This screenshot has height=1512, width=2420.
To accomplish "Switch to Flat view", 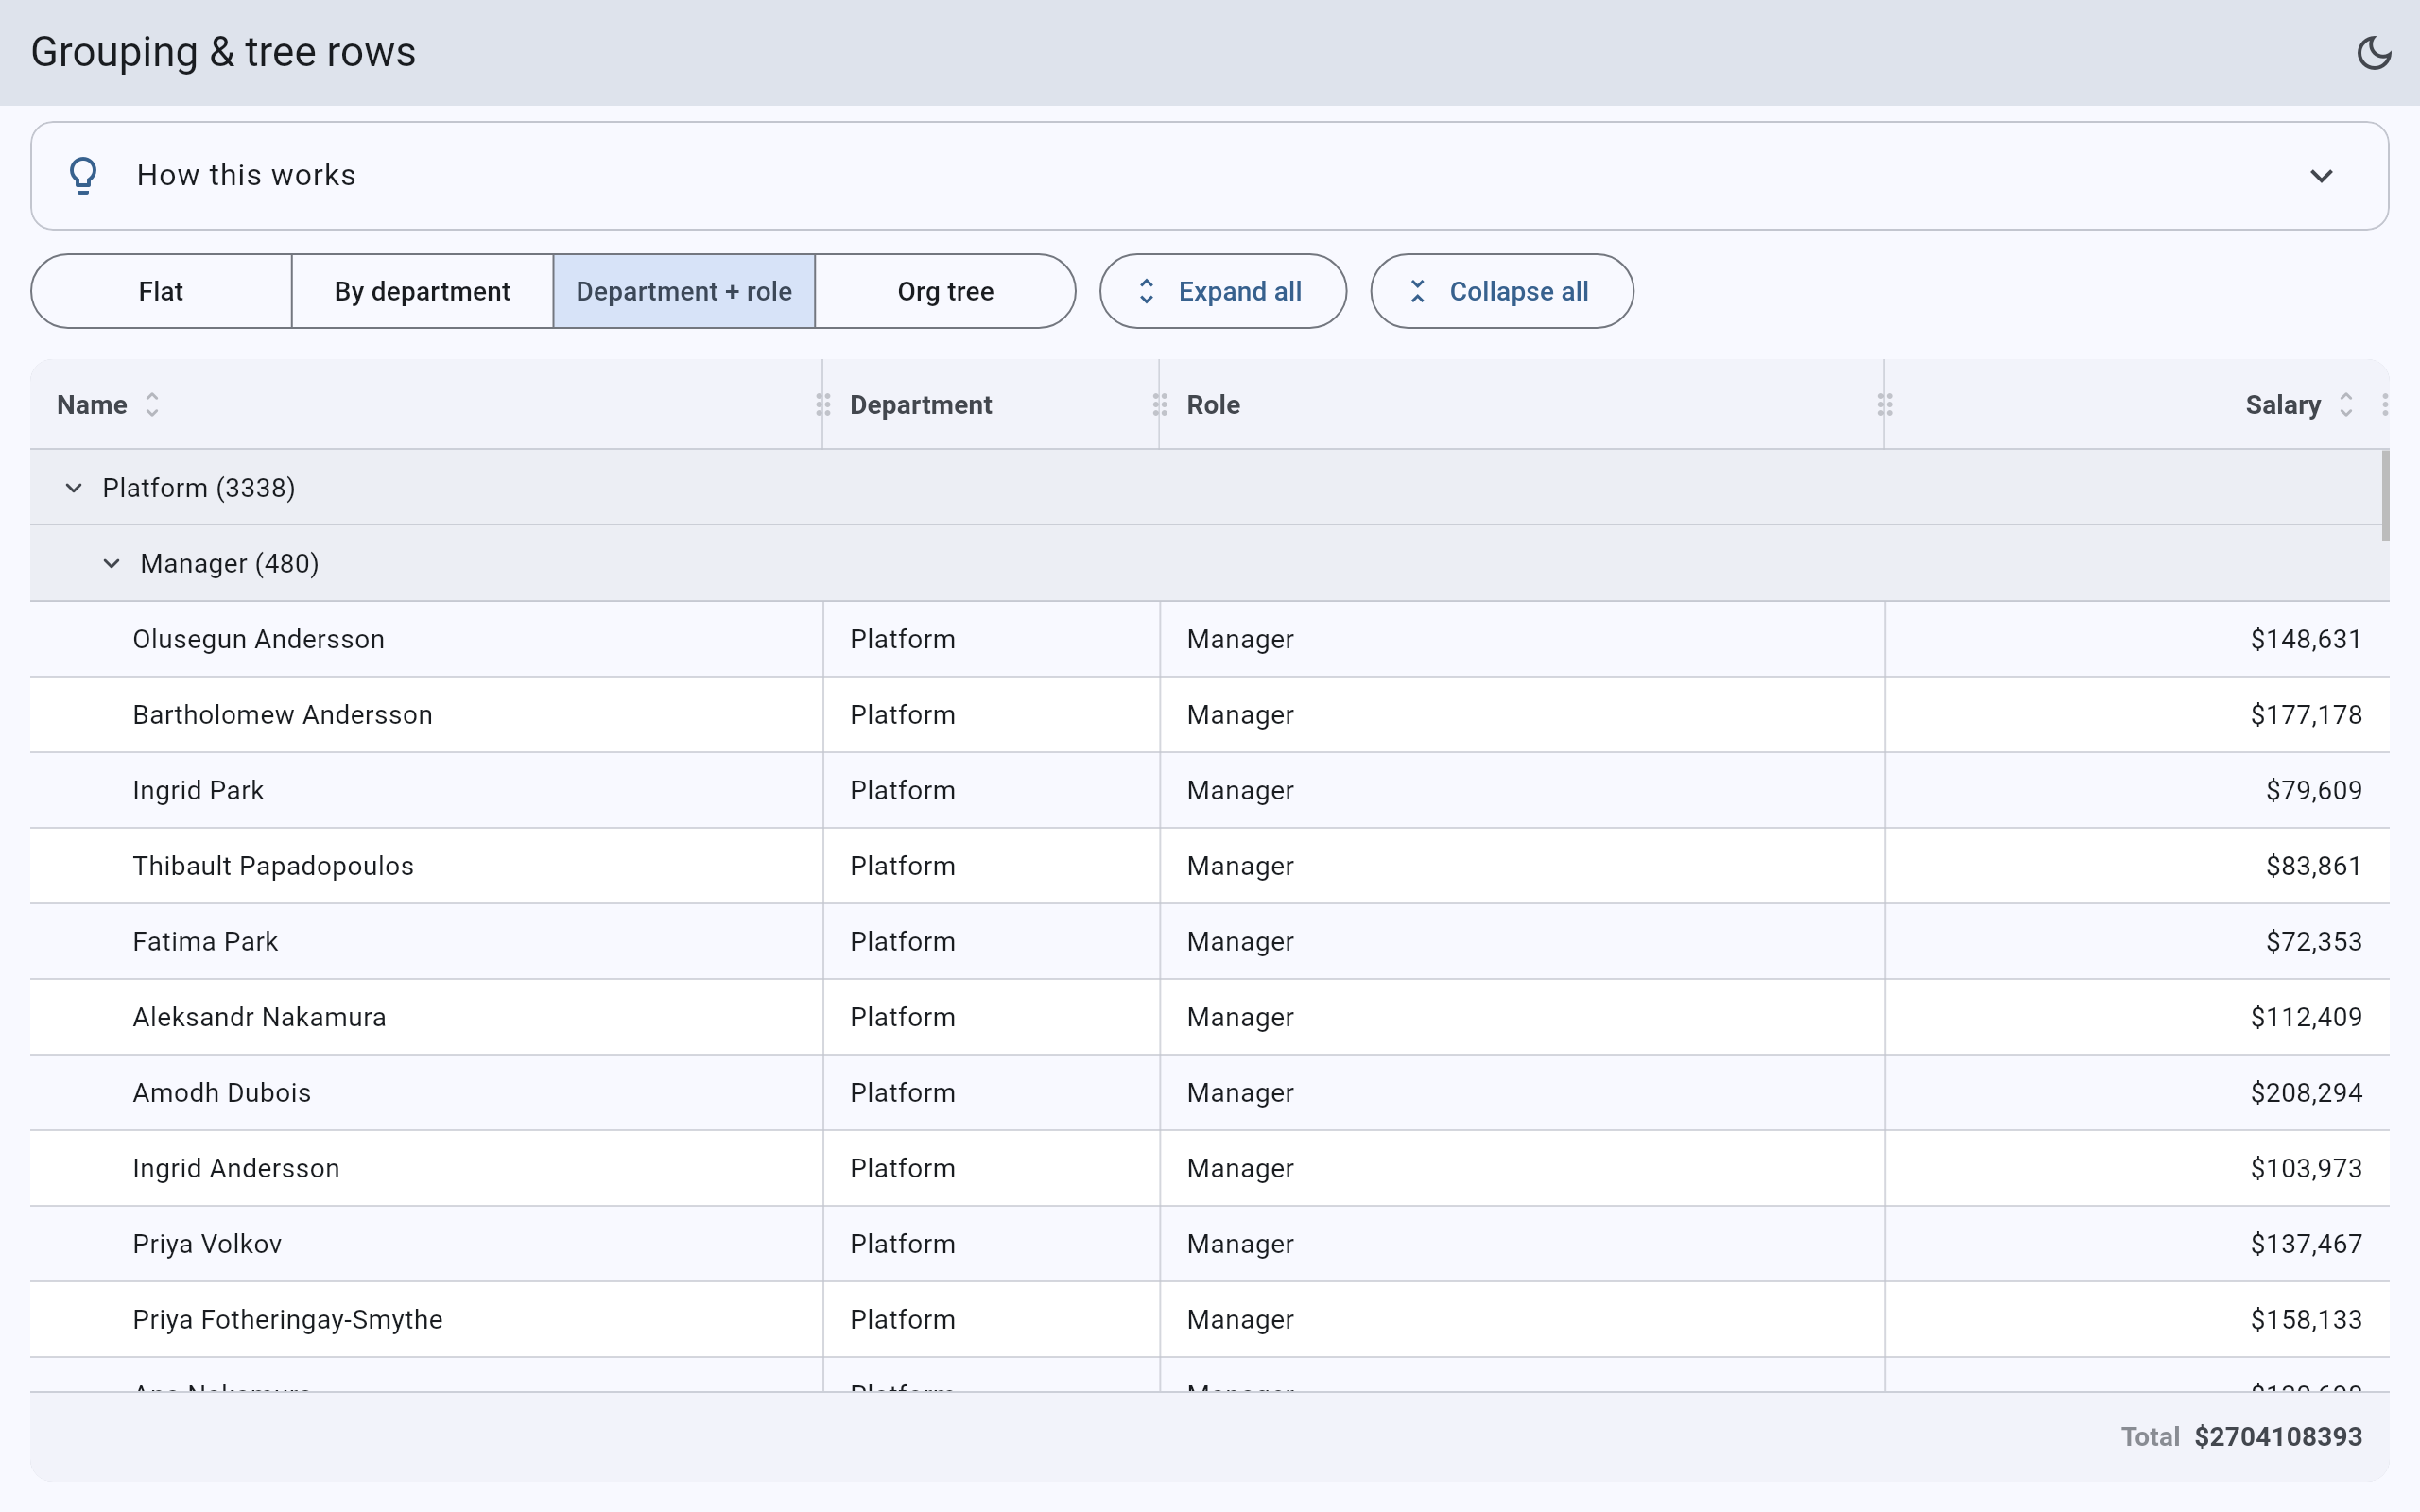I will (161, 291).
